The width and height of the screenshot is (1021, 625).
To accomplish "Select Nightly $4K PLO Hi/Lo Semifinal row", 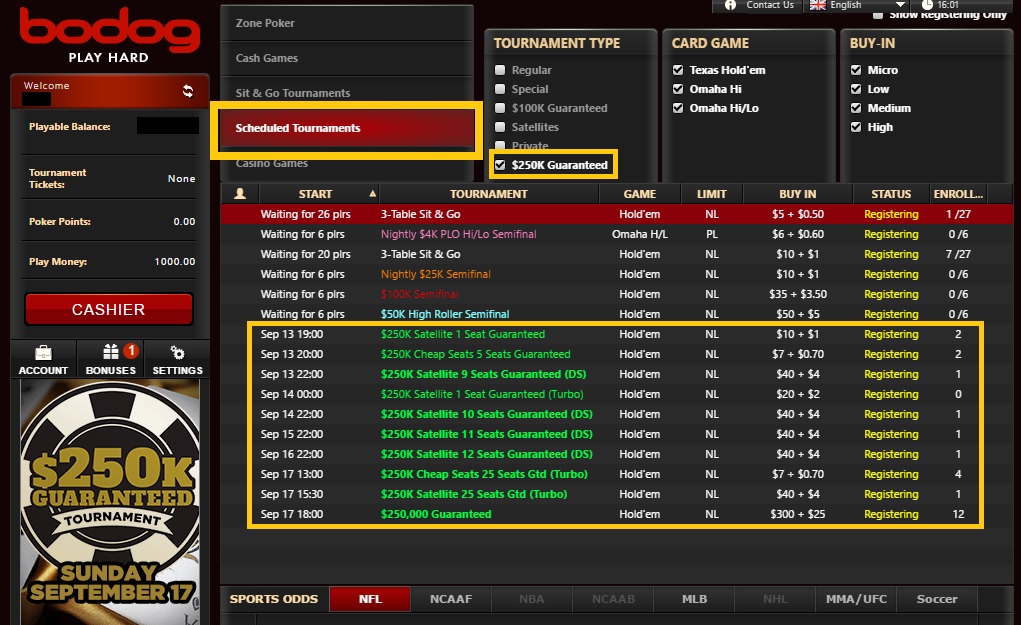I will tap(617, 234).
